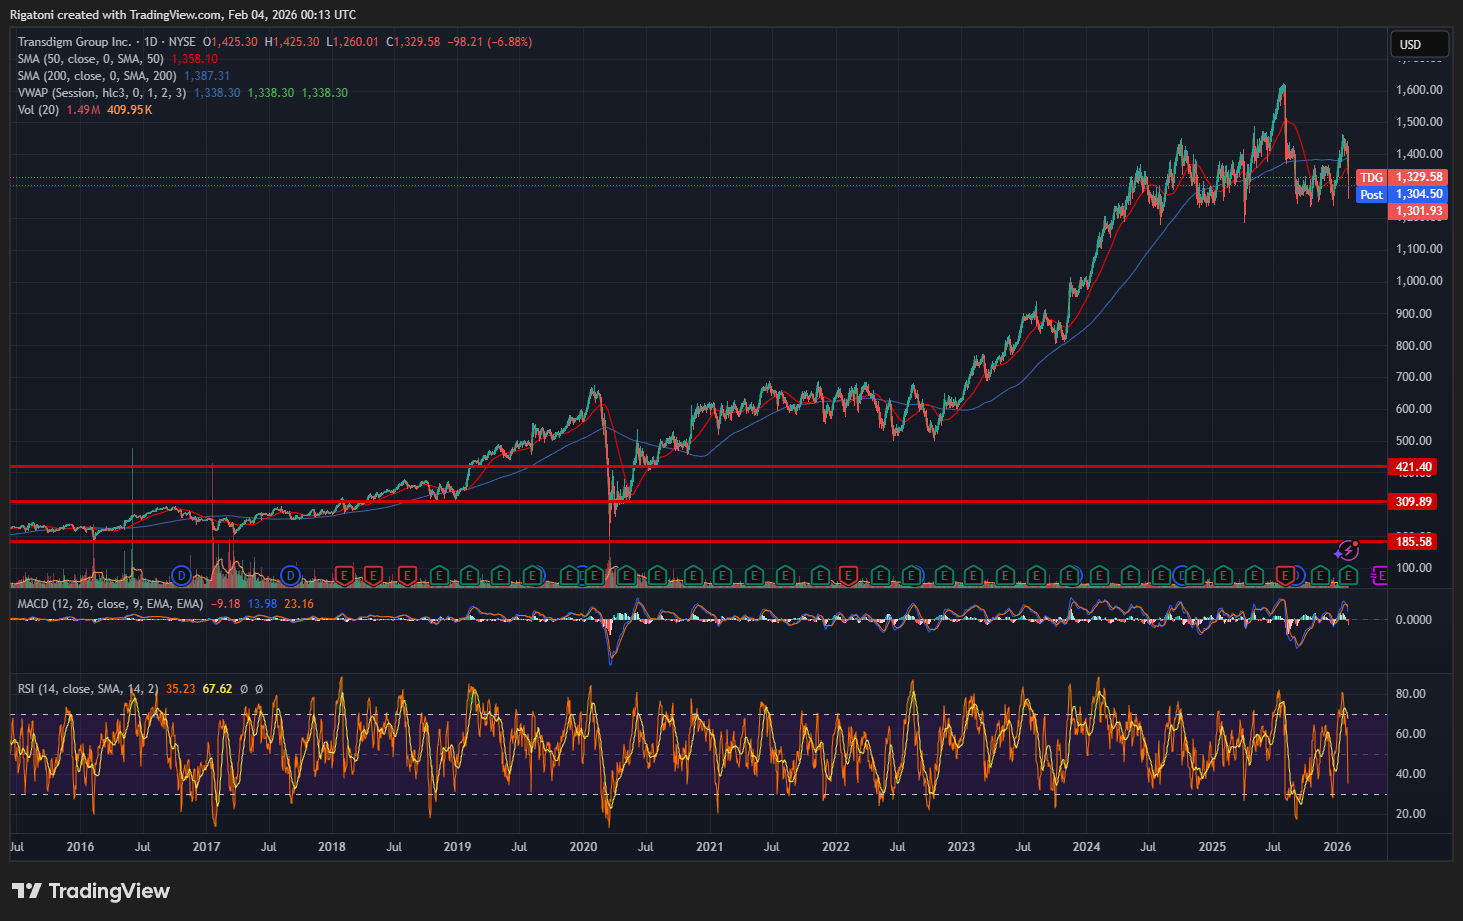Click 1,600.00 on the price scale
This screenshot has height=921, width=1463.
(x=1419, y=90)
